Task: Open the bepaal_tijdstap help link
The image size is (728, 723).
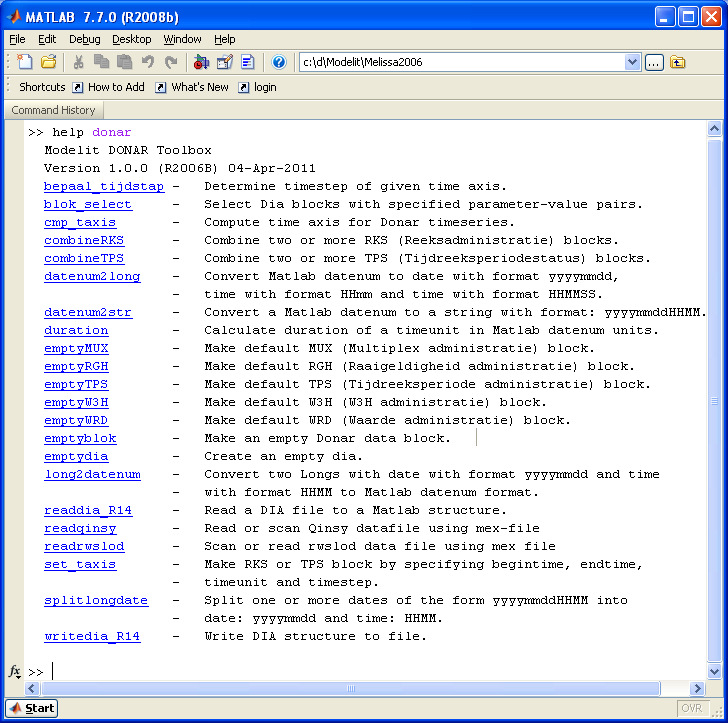Action: coord(104,186)
